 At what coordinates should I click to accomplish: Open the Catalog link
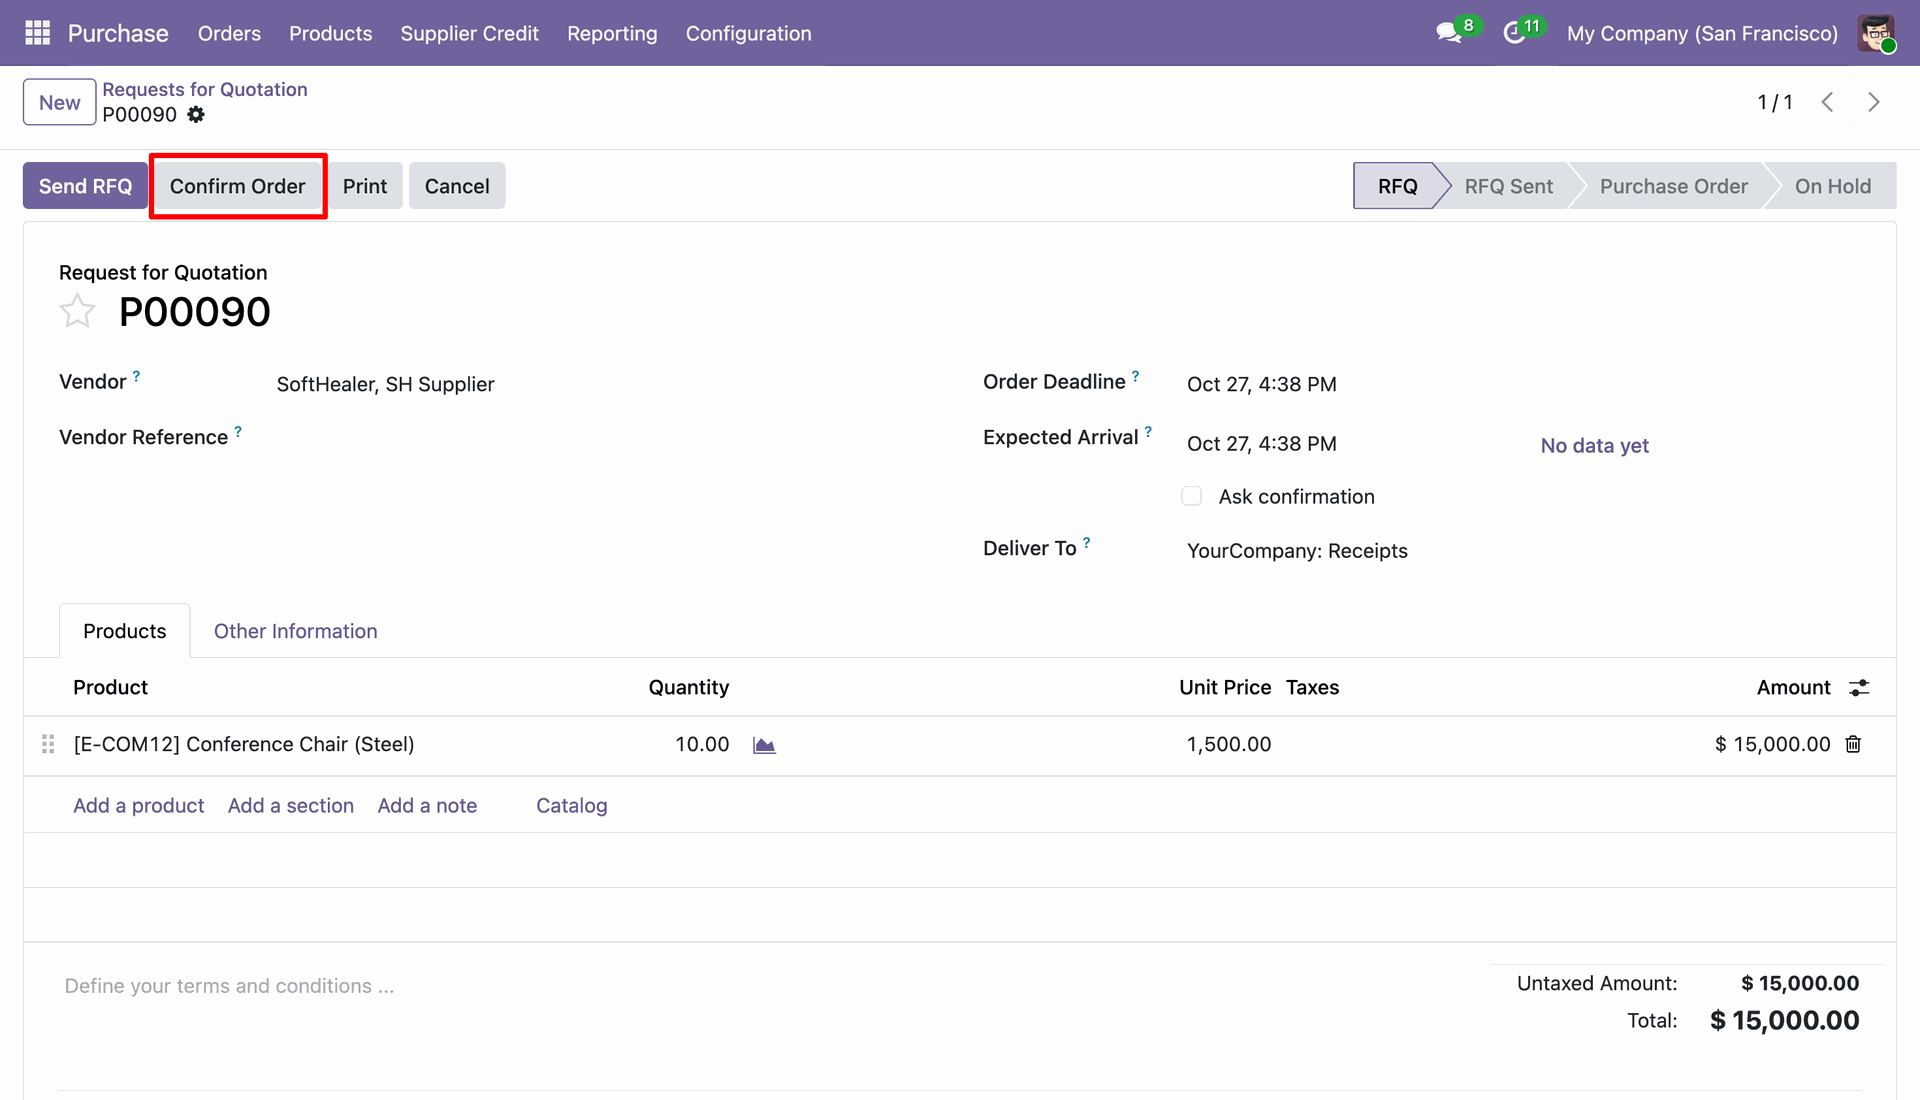click(572, 806)
